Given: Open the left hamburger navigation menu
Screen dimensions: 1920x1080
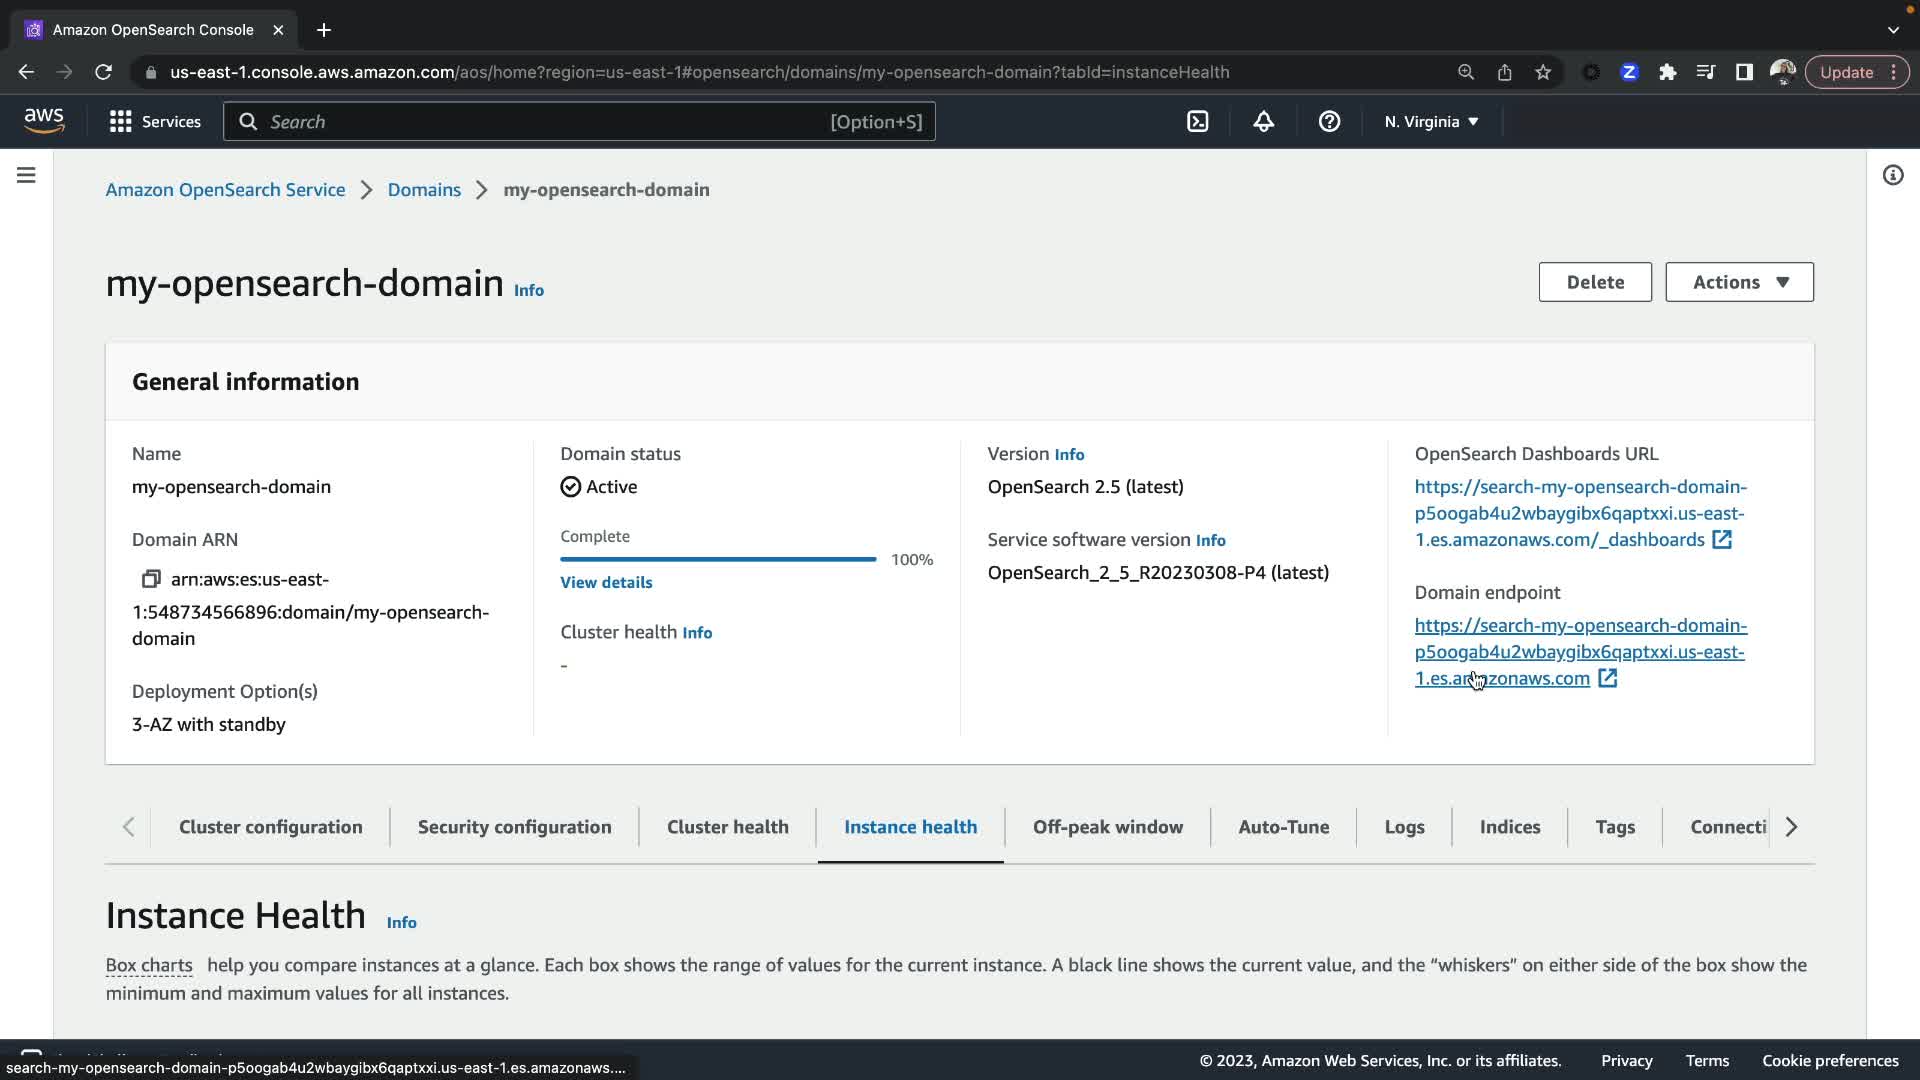Looking at the screenshot, I should pyautogui.click(x=26, y=175).
